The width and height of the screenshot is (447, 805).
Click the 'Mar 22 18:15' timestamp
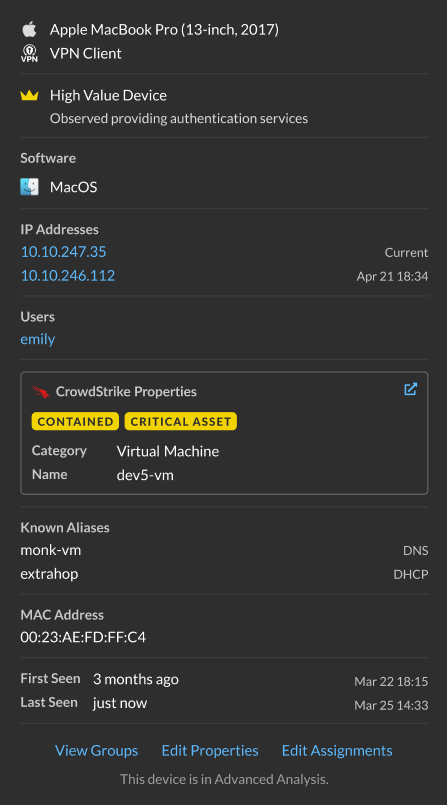pos(391,682)
